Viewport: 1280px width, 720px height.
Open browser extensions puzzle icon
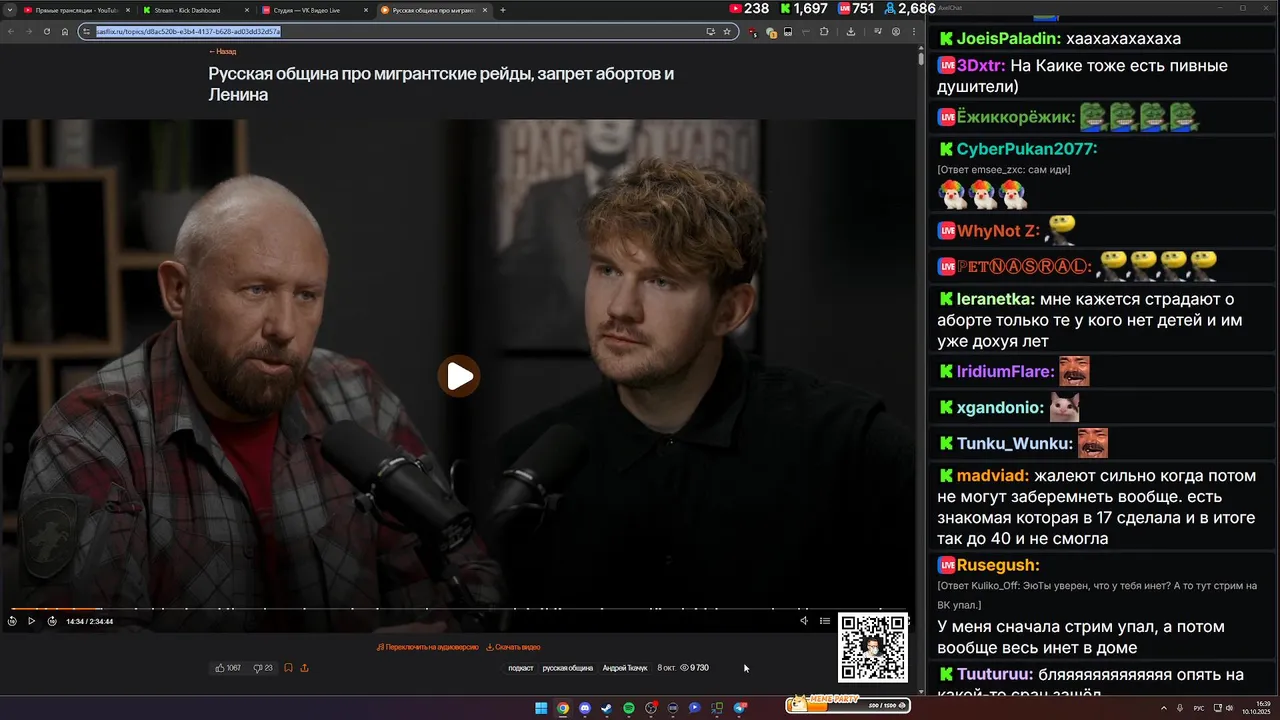click(824, 31)
